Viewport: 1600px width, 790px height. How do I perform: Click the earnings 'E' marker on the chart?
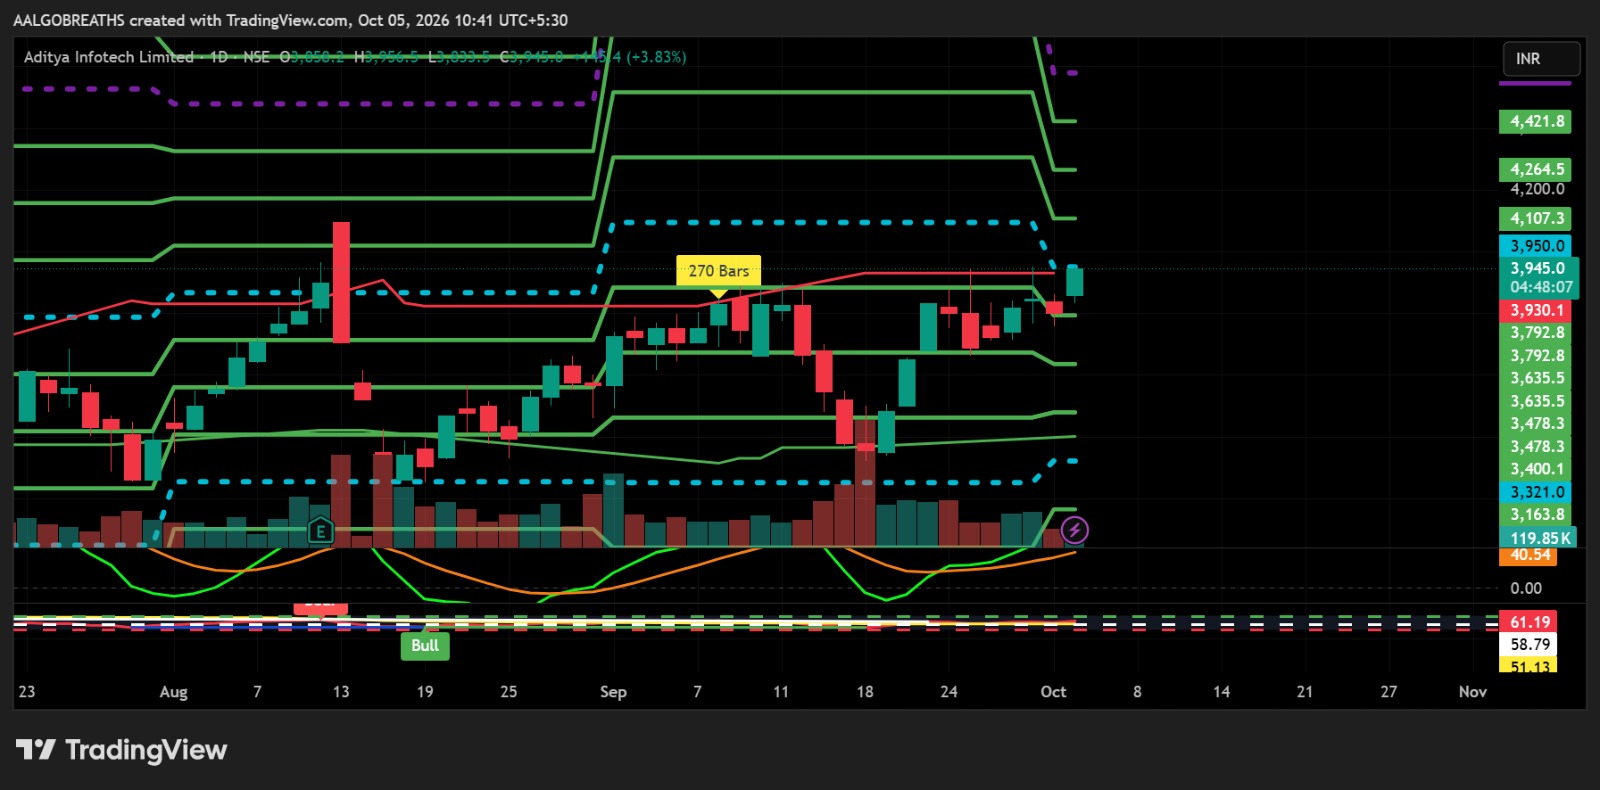click(320, 531)
